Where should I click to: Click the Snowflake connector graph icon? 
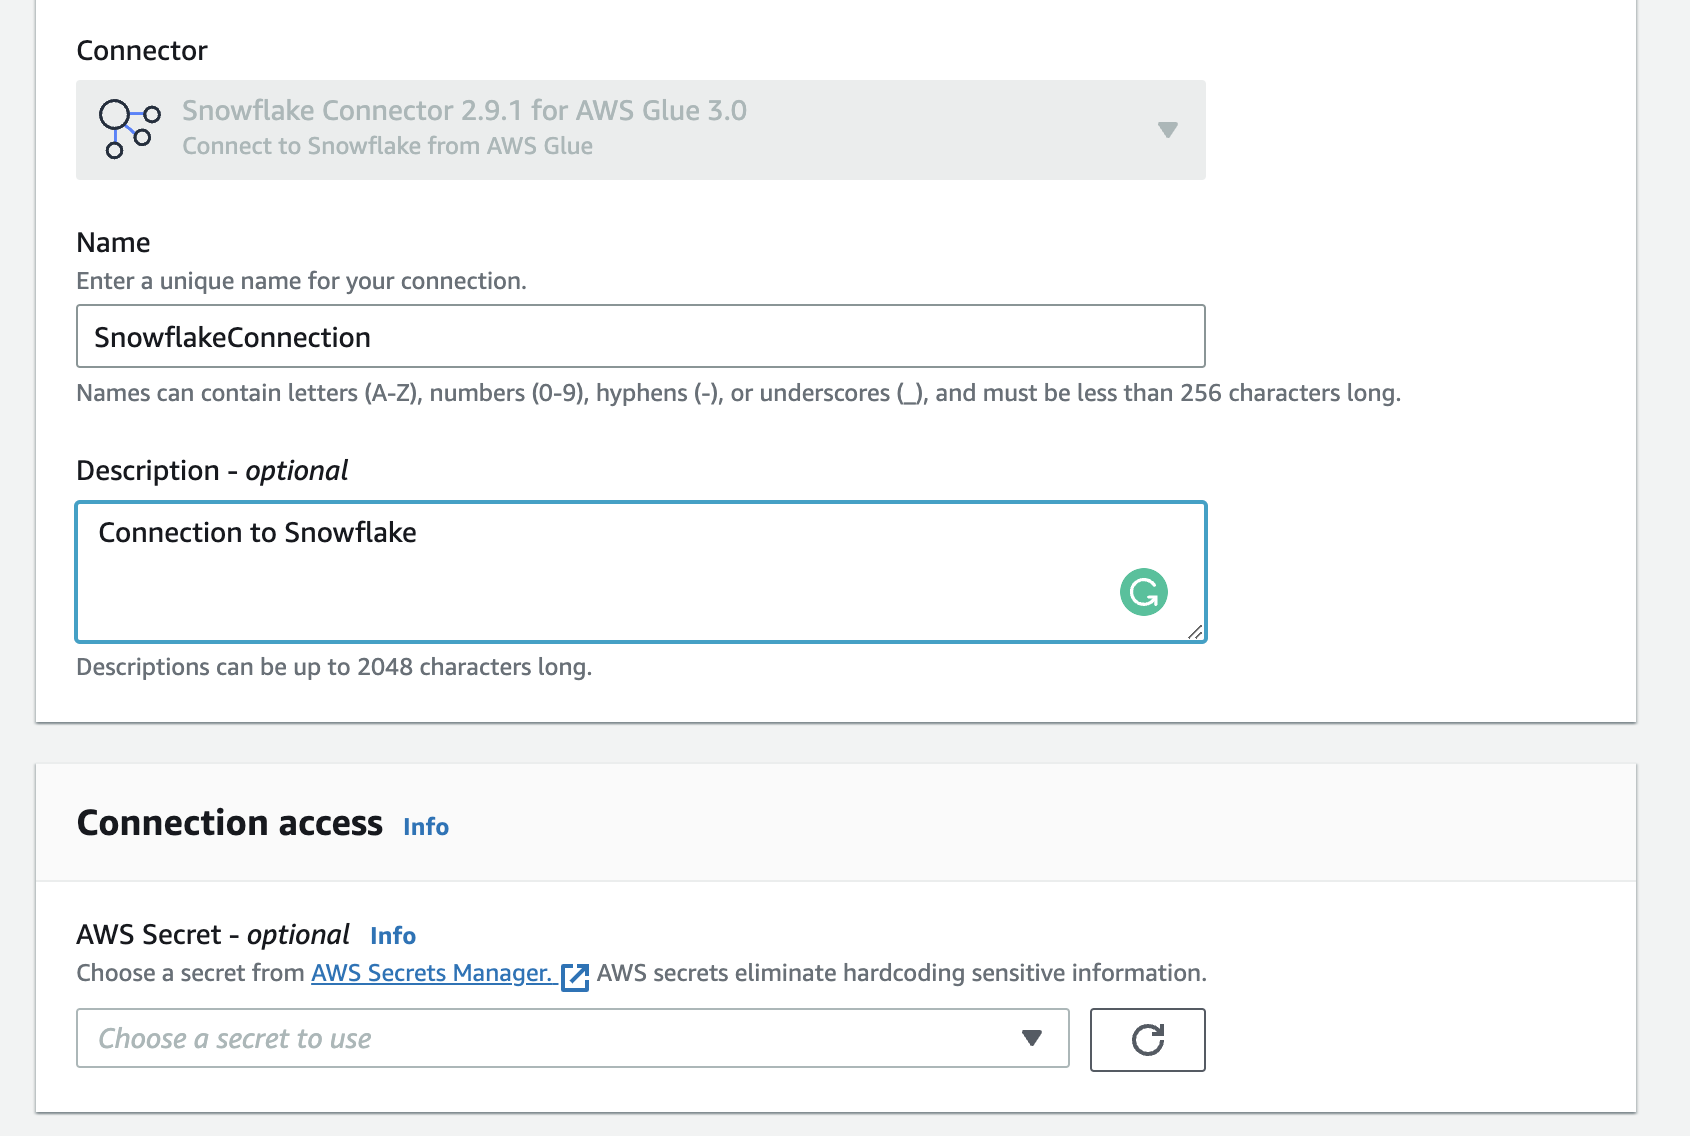coord(128,130)
